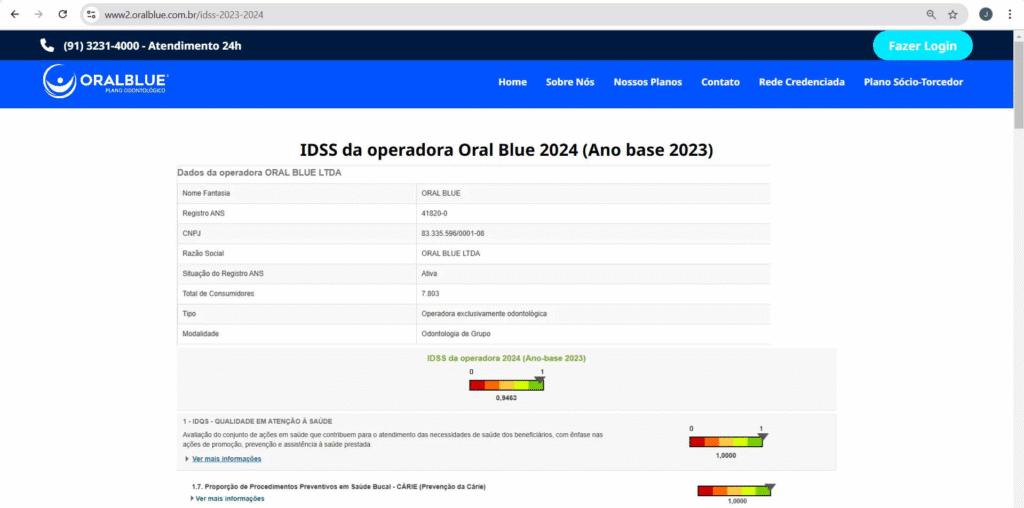
Task: Expand 'Ver mais informações' under IDQS section
Action: pyautogui.click(x=226, y=459)
